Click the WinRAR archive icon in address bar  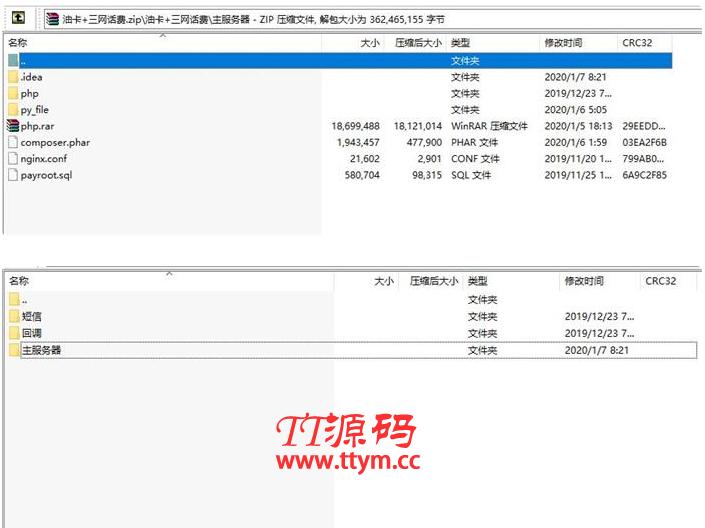[53, 19]
